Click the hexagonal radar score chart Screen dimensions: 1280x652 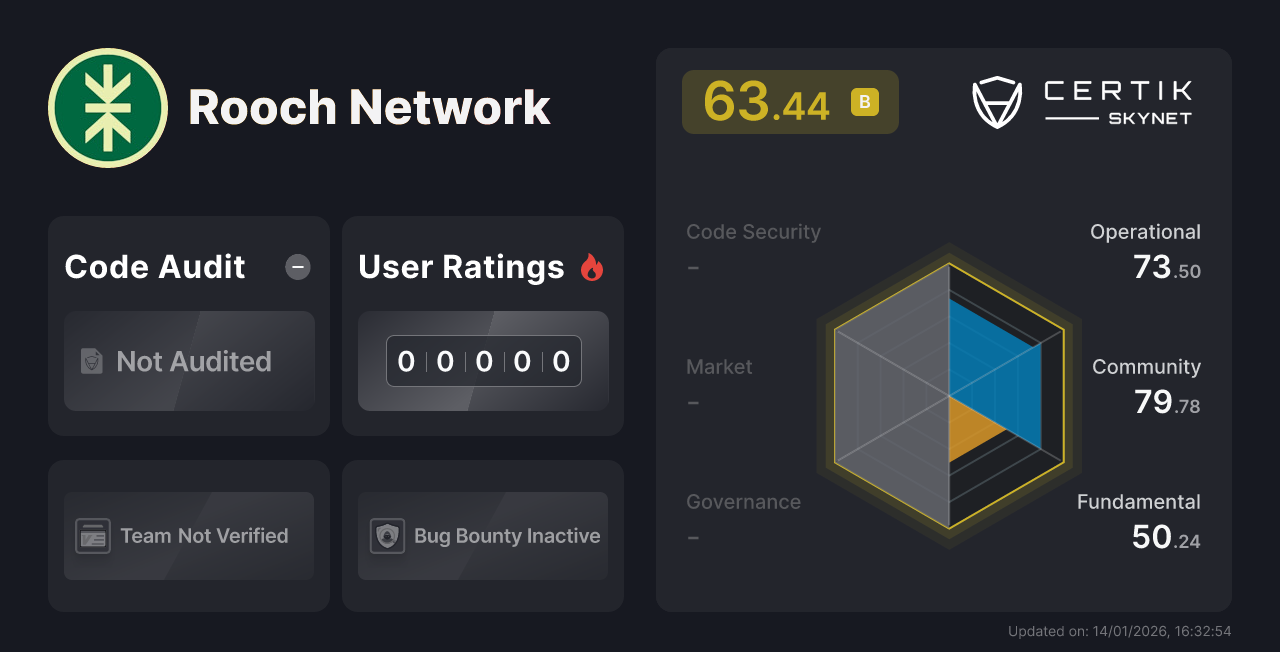click(950, 395)
